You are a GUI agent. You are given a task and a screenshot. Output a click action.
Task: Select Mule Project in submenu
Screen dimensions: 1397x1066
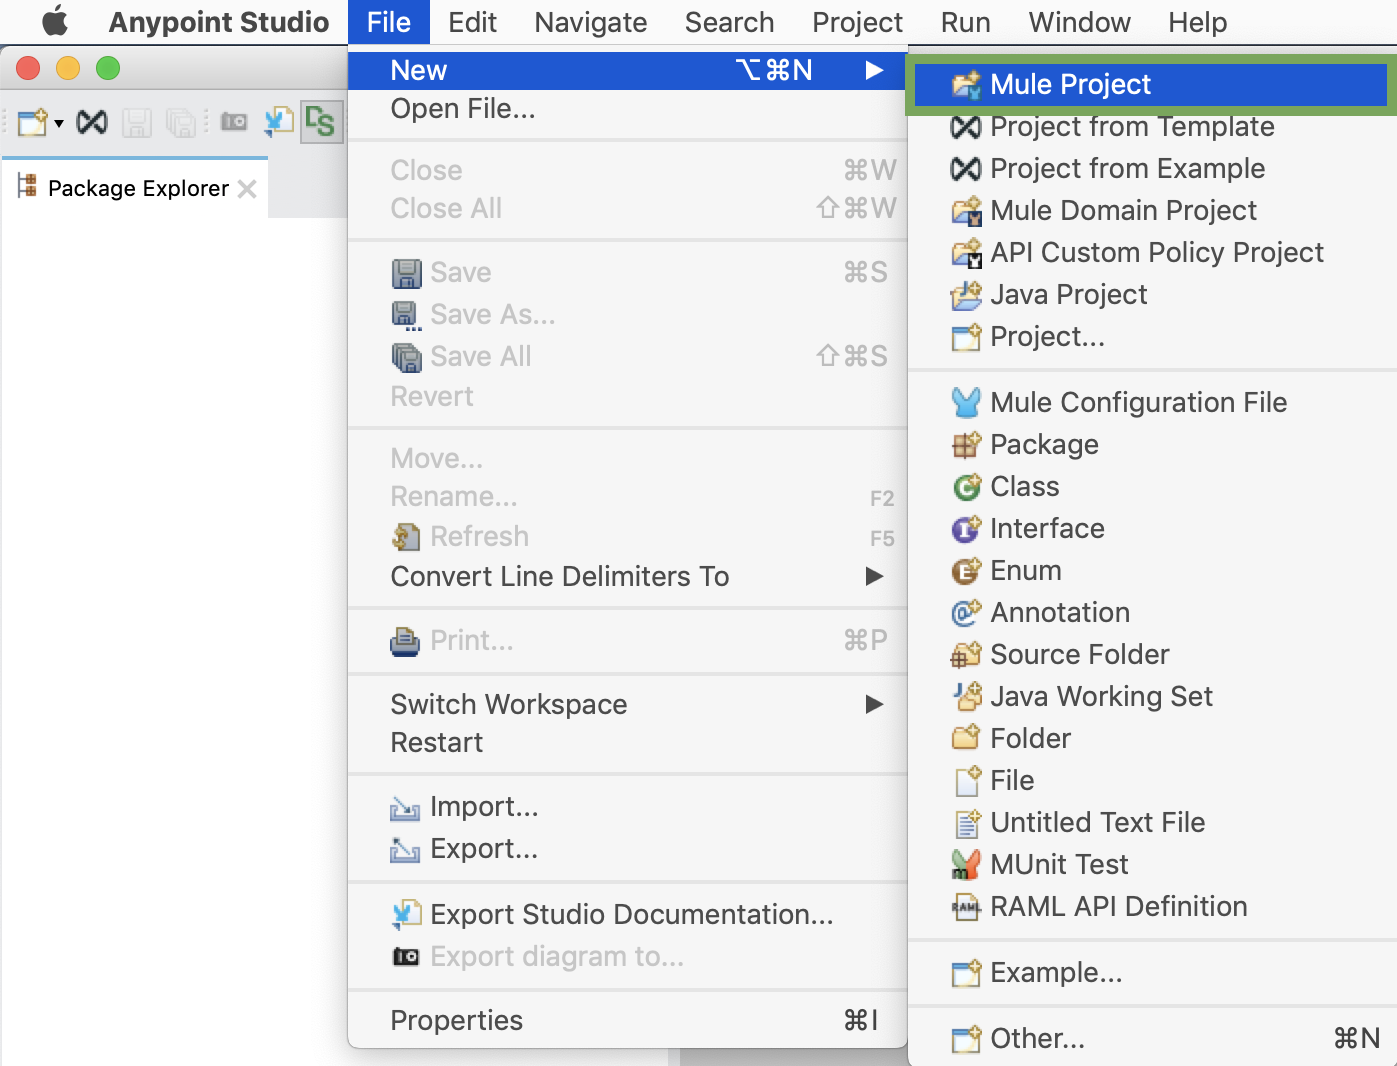point(1150,84)
